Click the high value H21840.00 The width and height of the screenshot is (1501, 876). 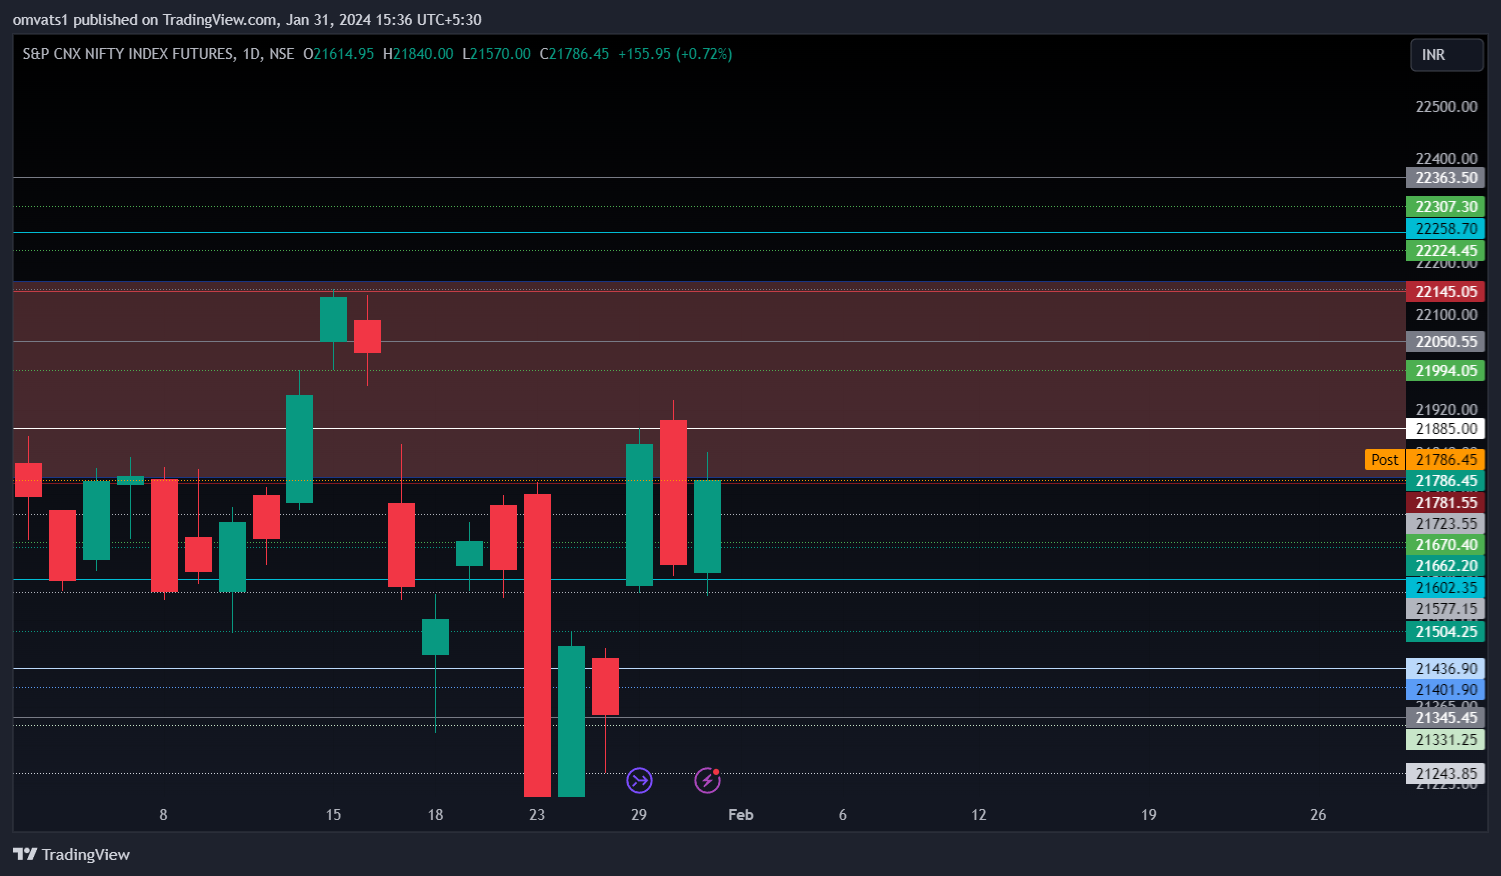pos(418,54)
